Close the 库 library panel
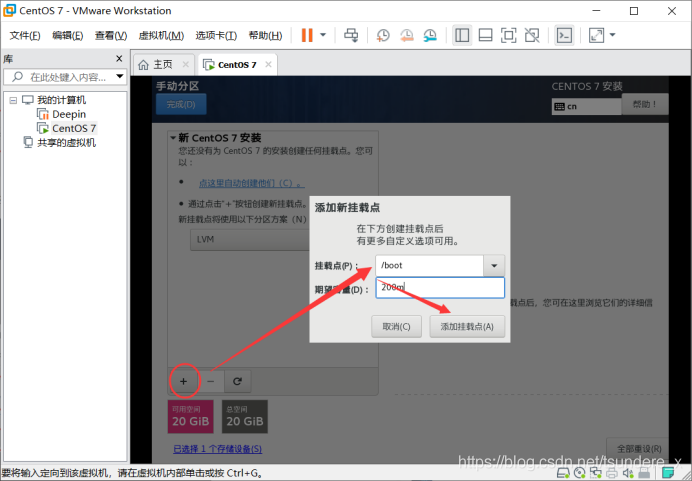This screenshot has height=481, width=692. 119,58
